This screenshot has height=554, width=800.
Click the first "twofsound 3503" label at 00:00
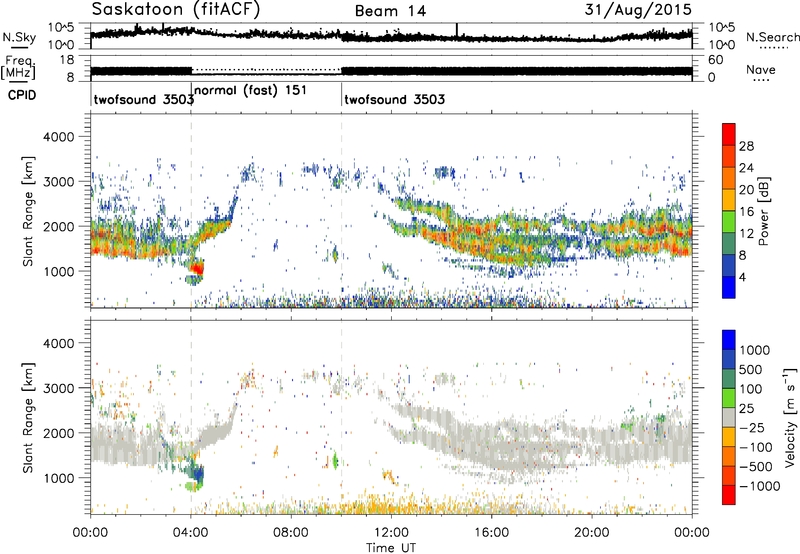point(144,99)
